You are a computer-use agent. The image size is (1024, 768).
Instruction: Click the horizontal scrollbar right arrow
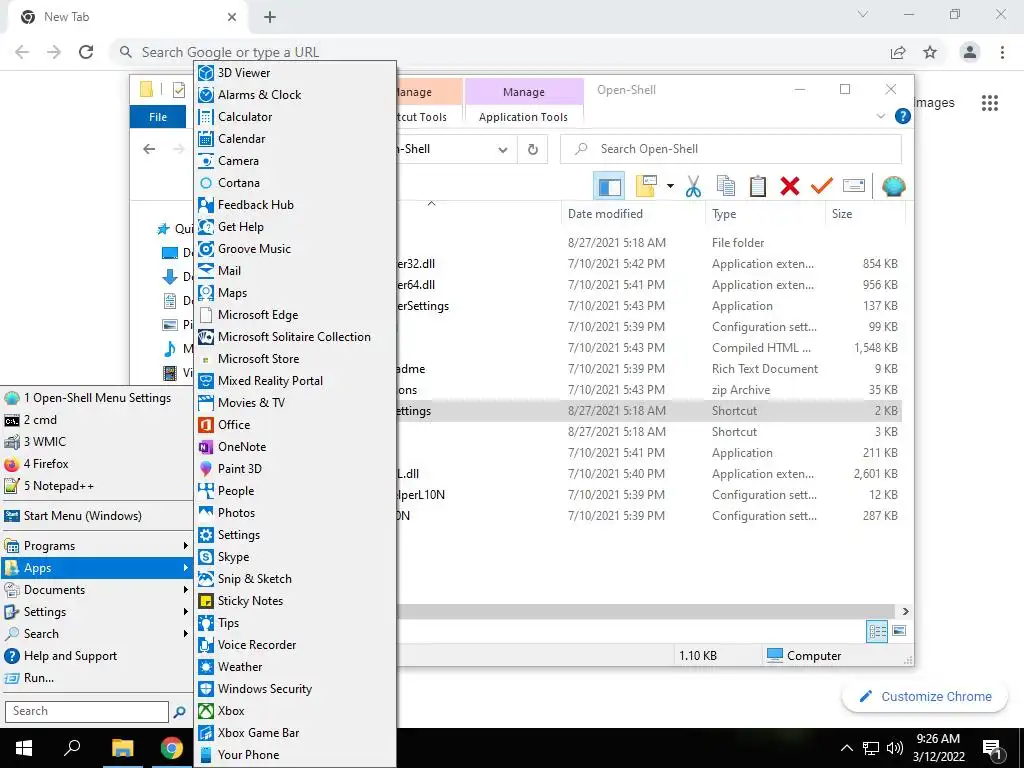click(905, 612)
